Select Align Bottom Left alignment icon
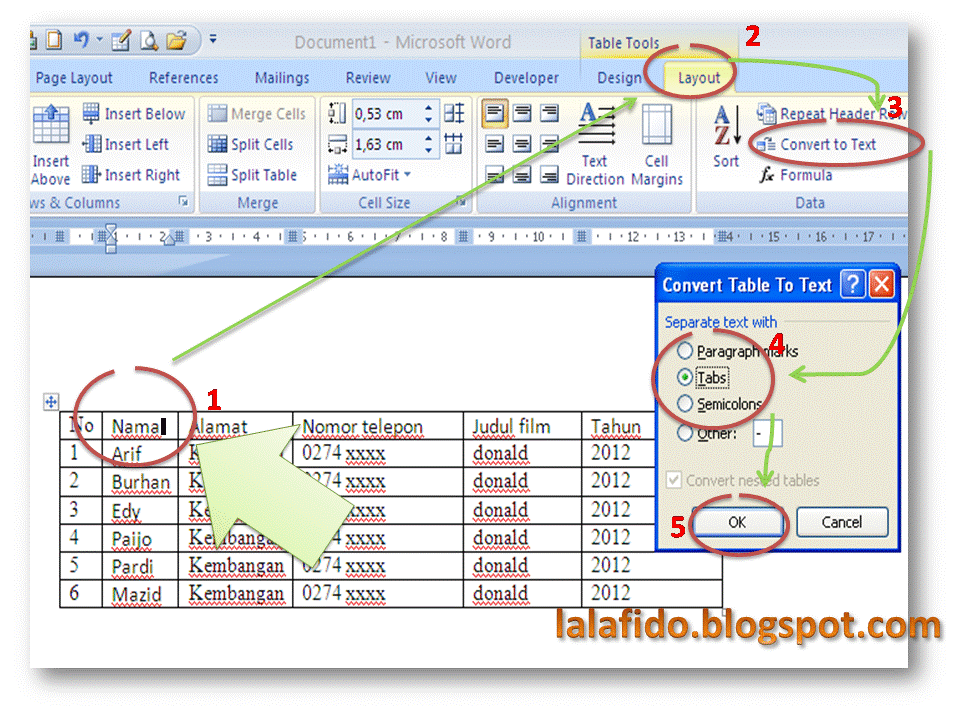Viewport: 960px width, 720px height. [495, 174]
